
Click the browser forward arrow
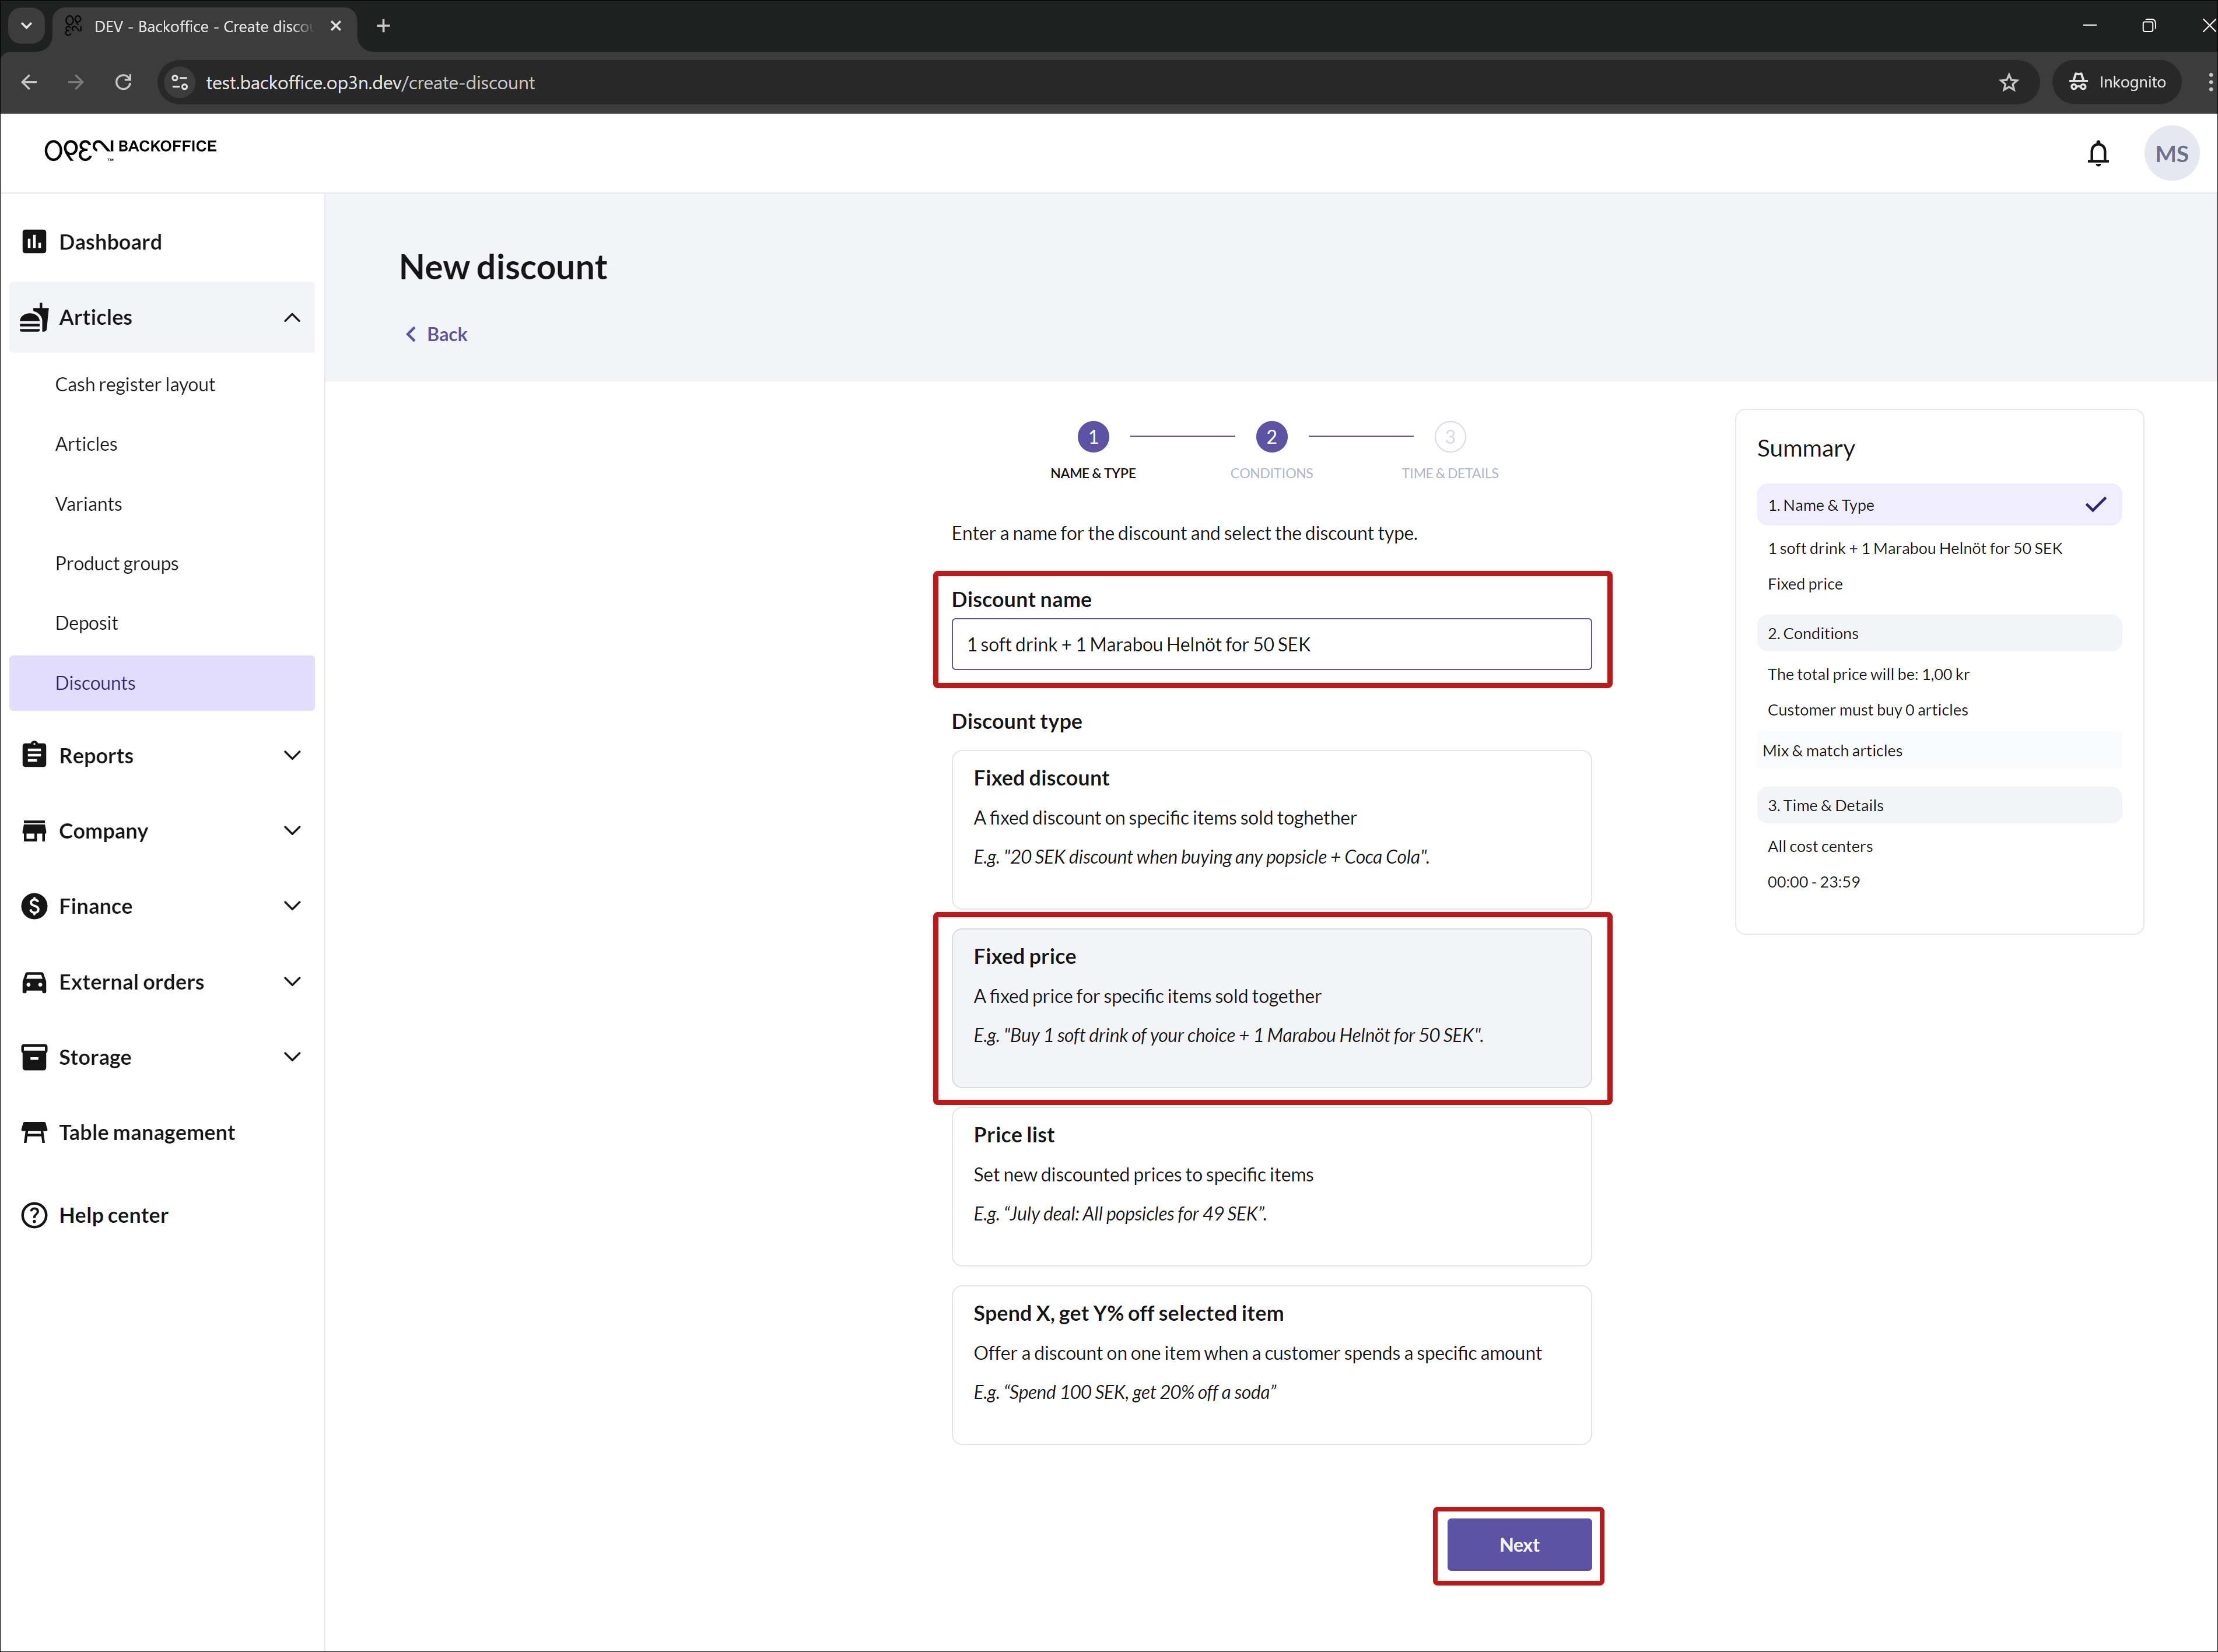[x=76, y=82]
